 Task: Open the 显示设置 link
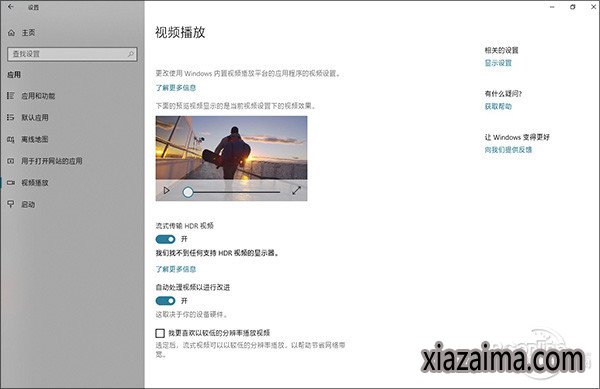(x=498, y=63)
